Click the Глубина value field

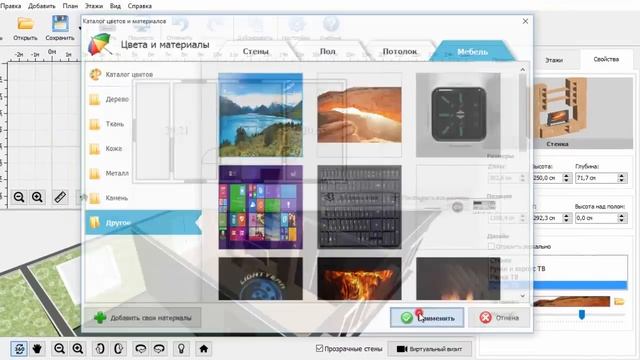pyautogui.click(x=596, y=178)
